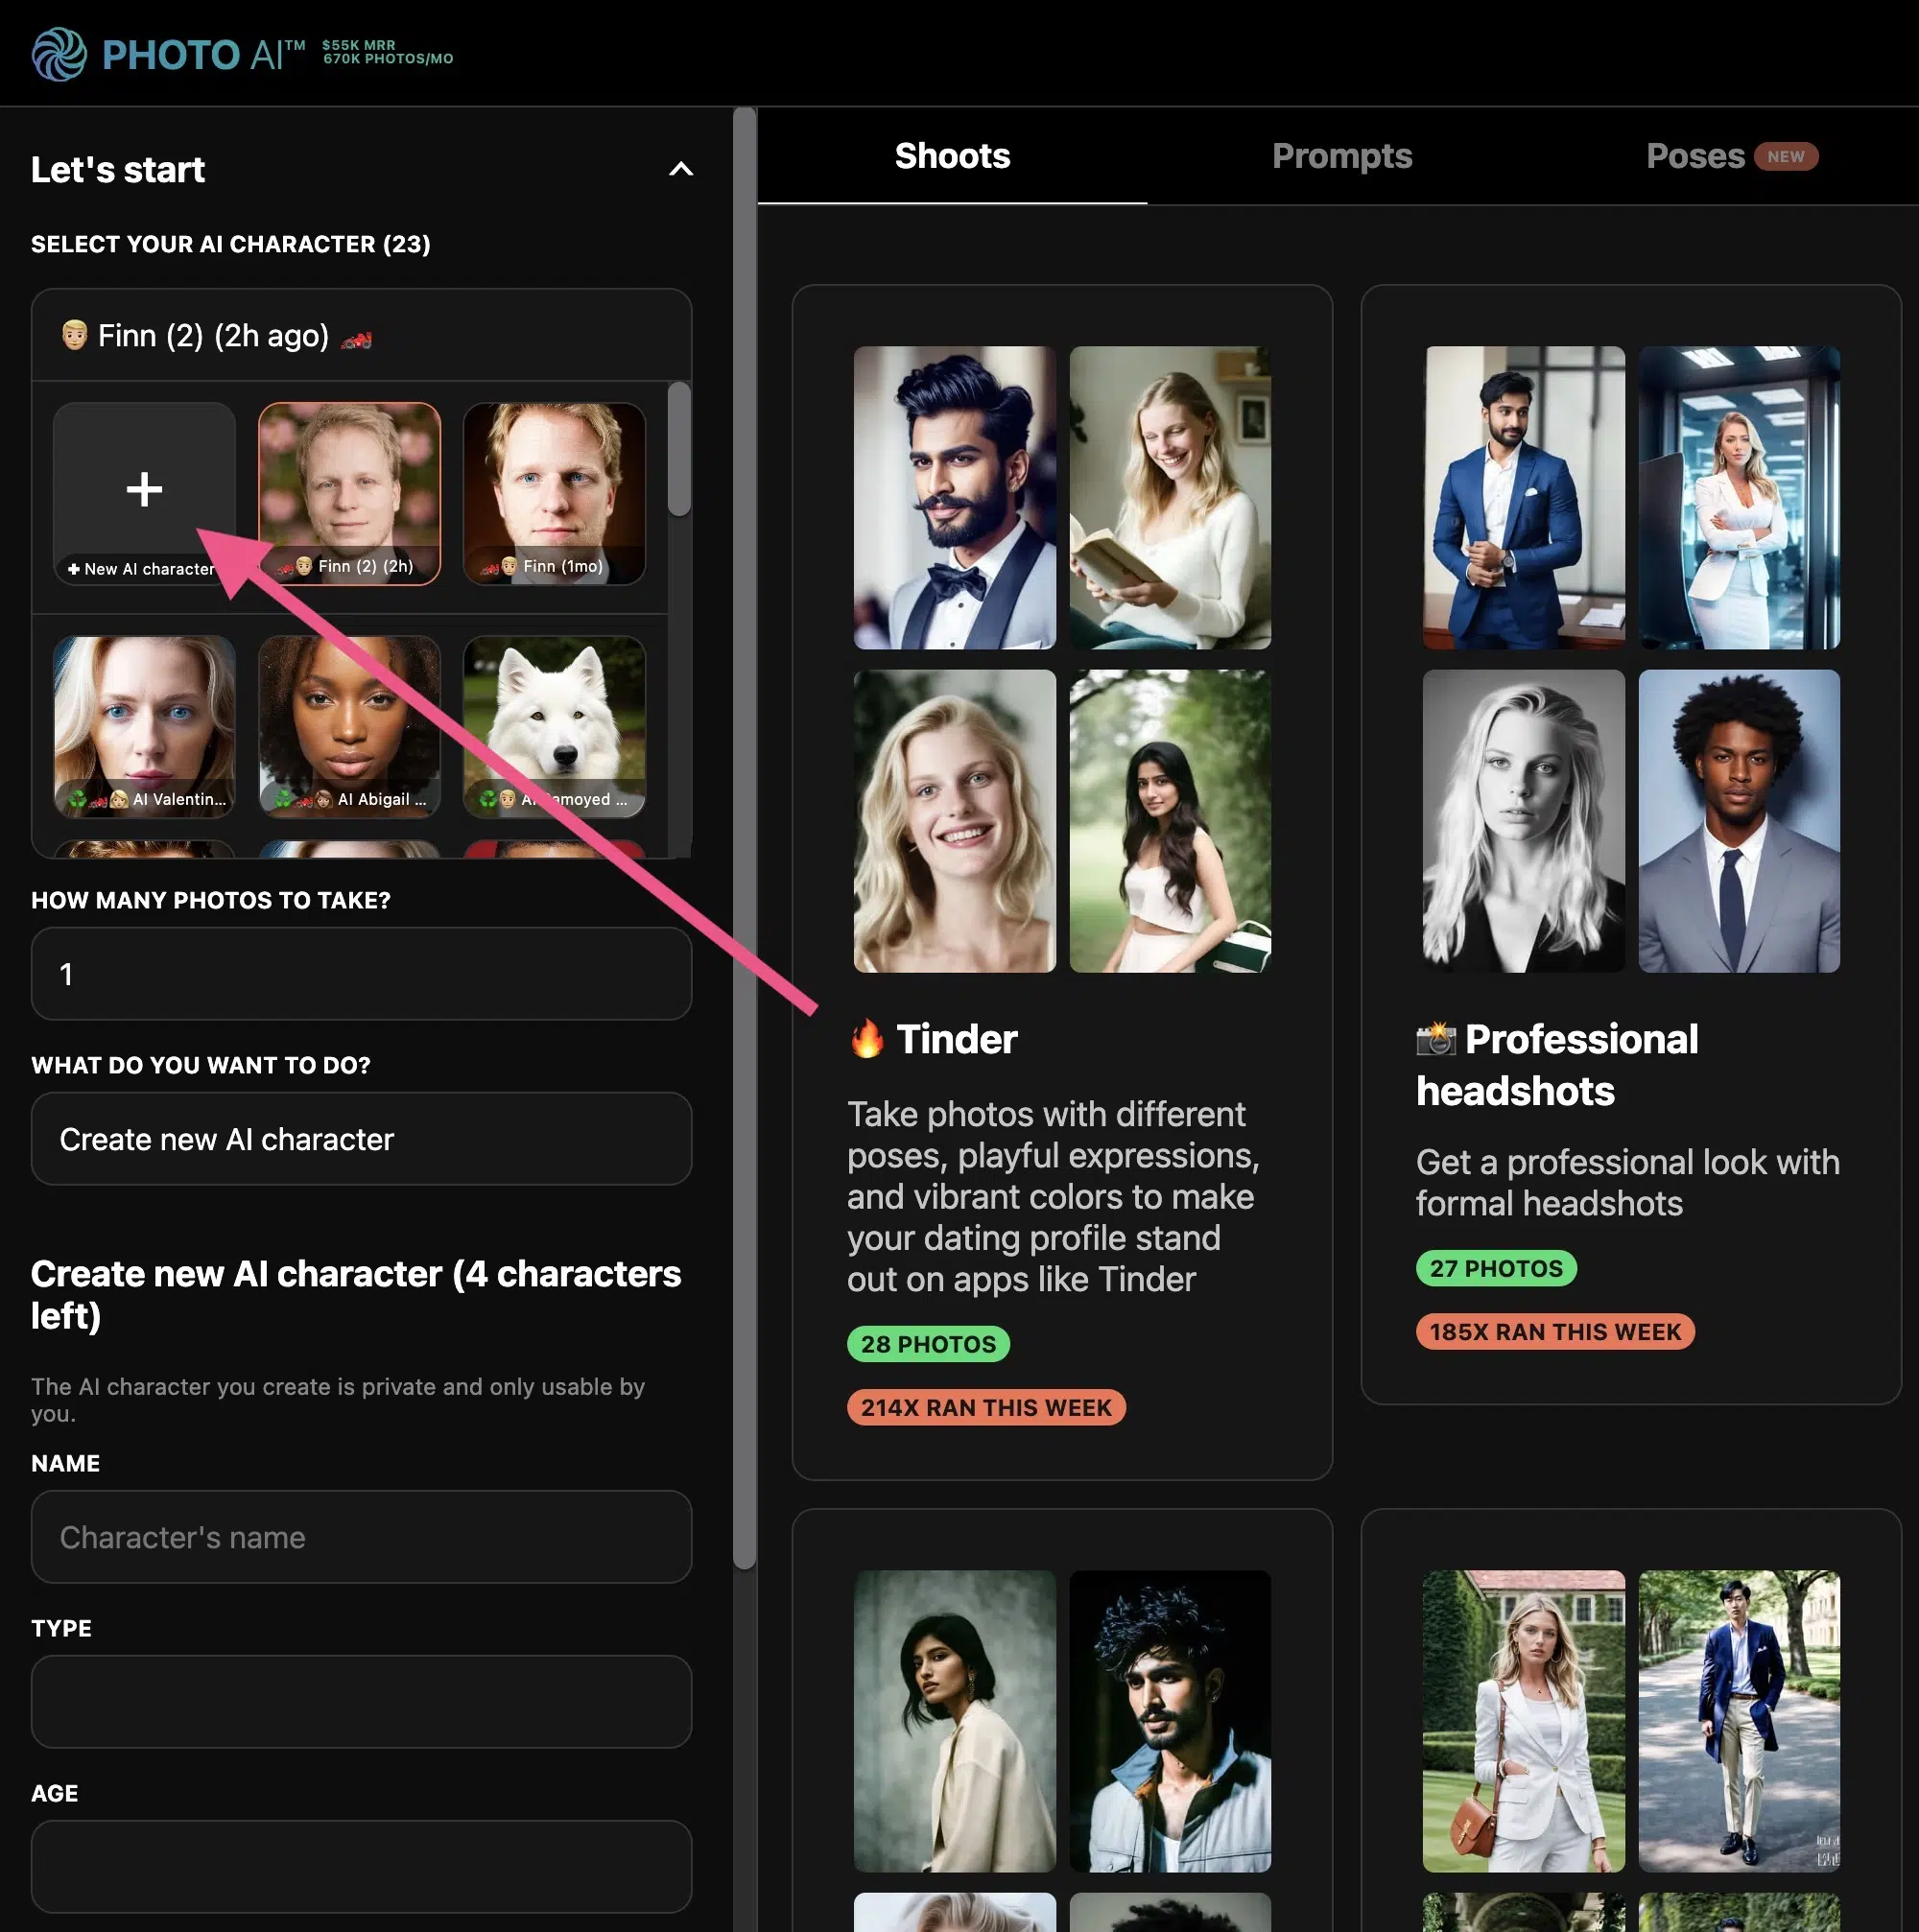The height and width of the screenshot is (1932, 1919).
Task: Open the AGE dropdown
Action: [361, 1866]
